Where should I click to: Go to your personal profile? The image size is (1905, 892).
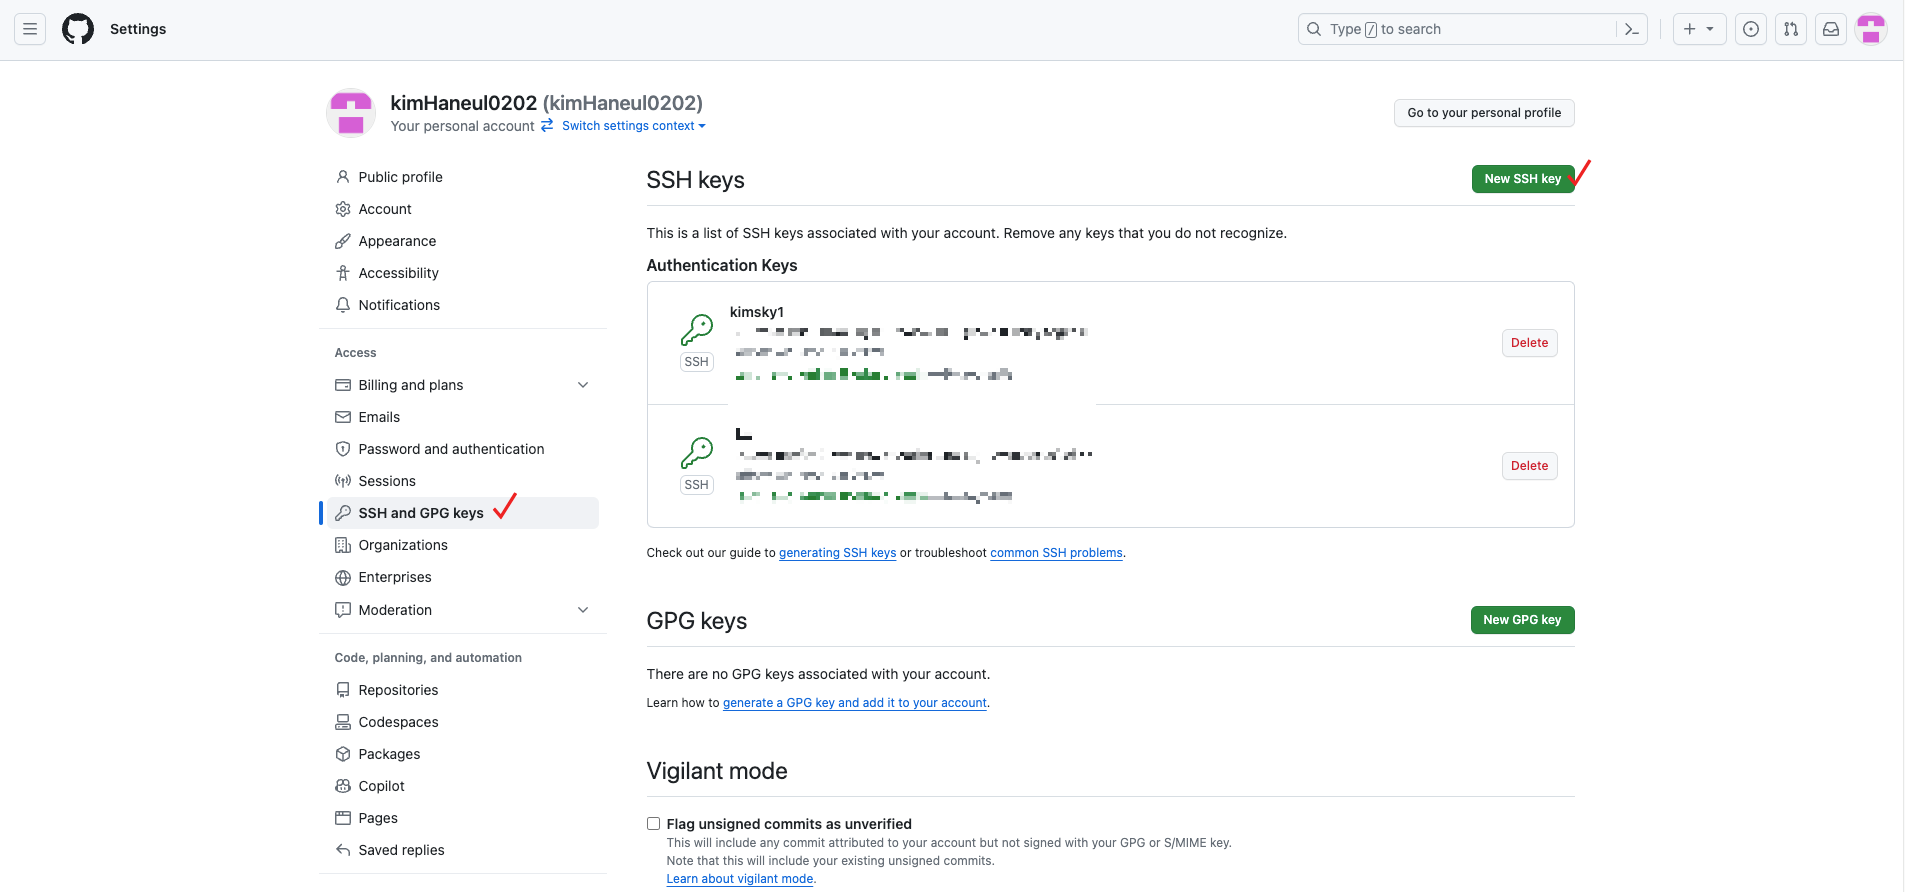click(x=1484, y=113)
